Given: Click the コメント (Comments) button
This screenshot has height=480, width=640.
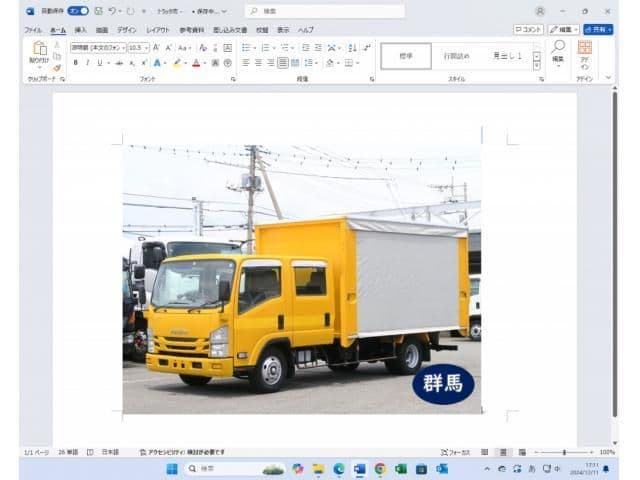Looking at the screenshot, I should (x=528, y=30).
